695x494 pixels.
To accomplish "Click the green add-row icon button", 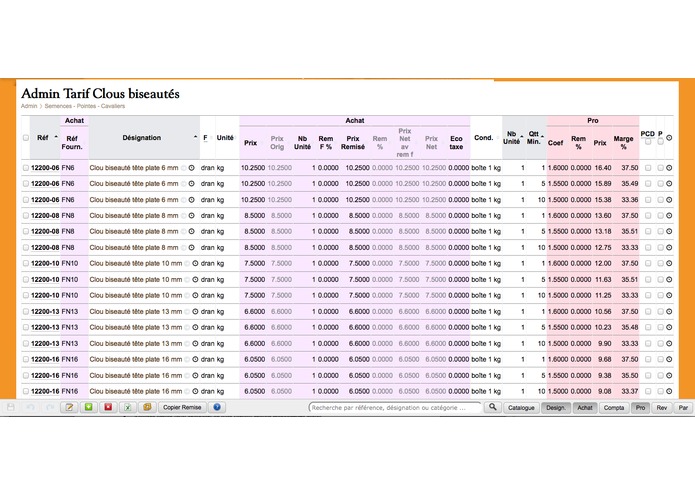I will pos(89,407).
